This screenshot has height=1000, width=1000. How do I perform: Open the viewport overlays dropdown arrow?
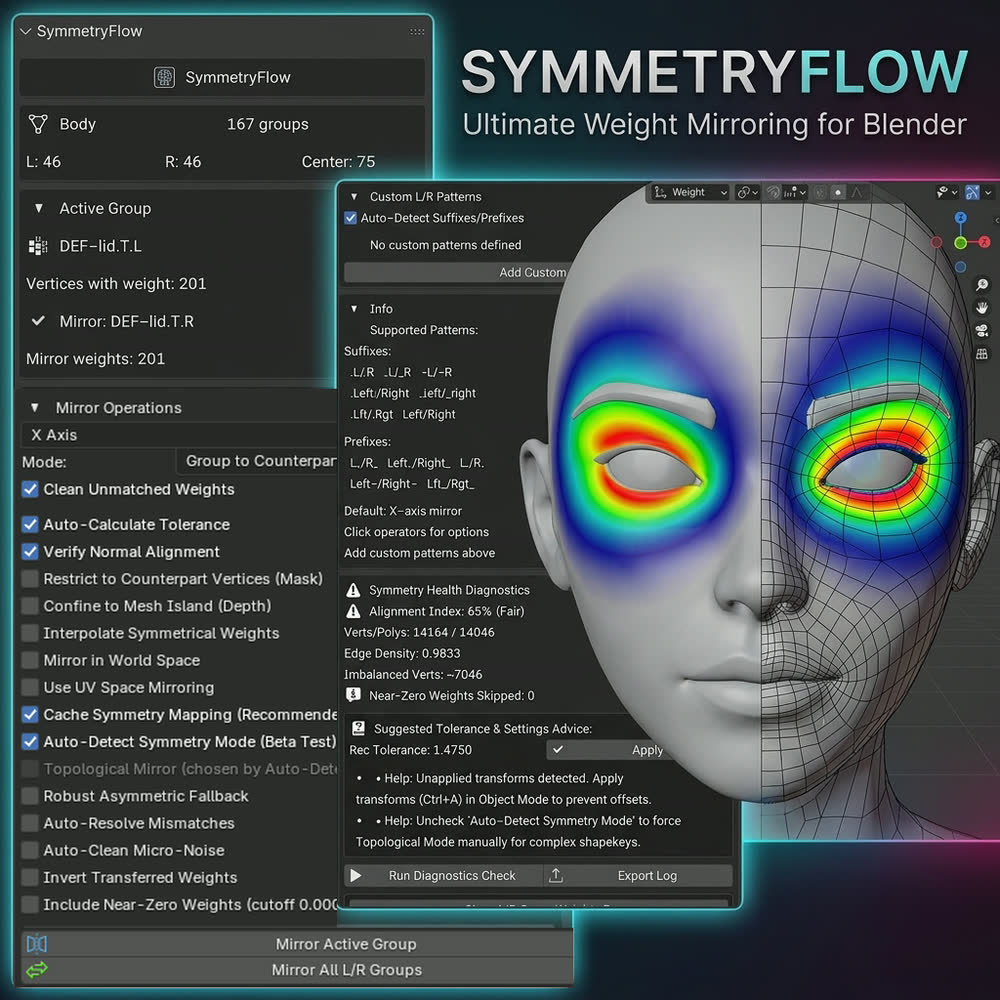988,193
